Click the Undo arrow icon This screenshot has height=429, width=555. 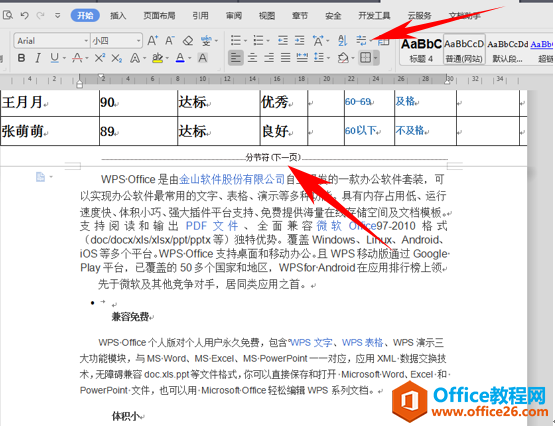[24, 15]
